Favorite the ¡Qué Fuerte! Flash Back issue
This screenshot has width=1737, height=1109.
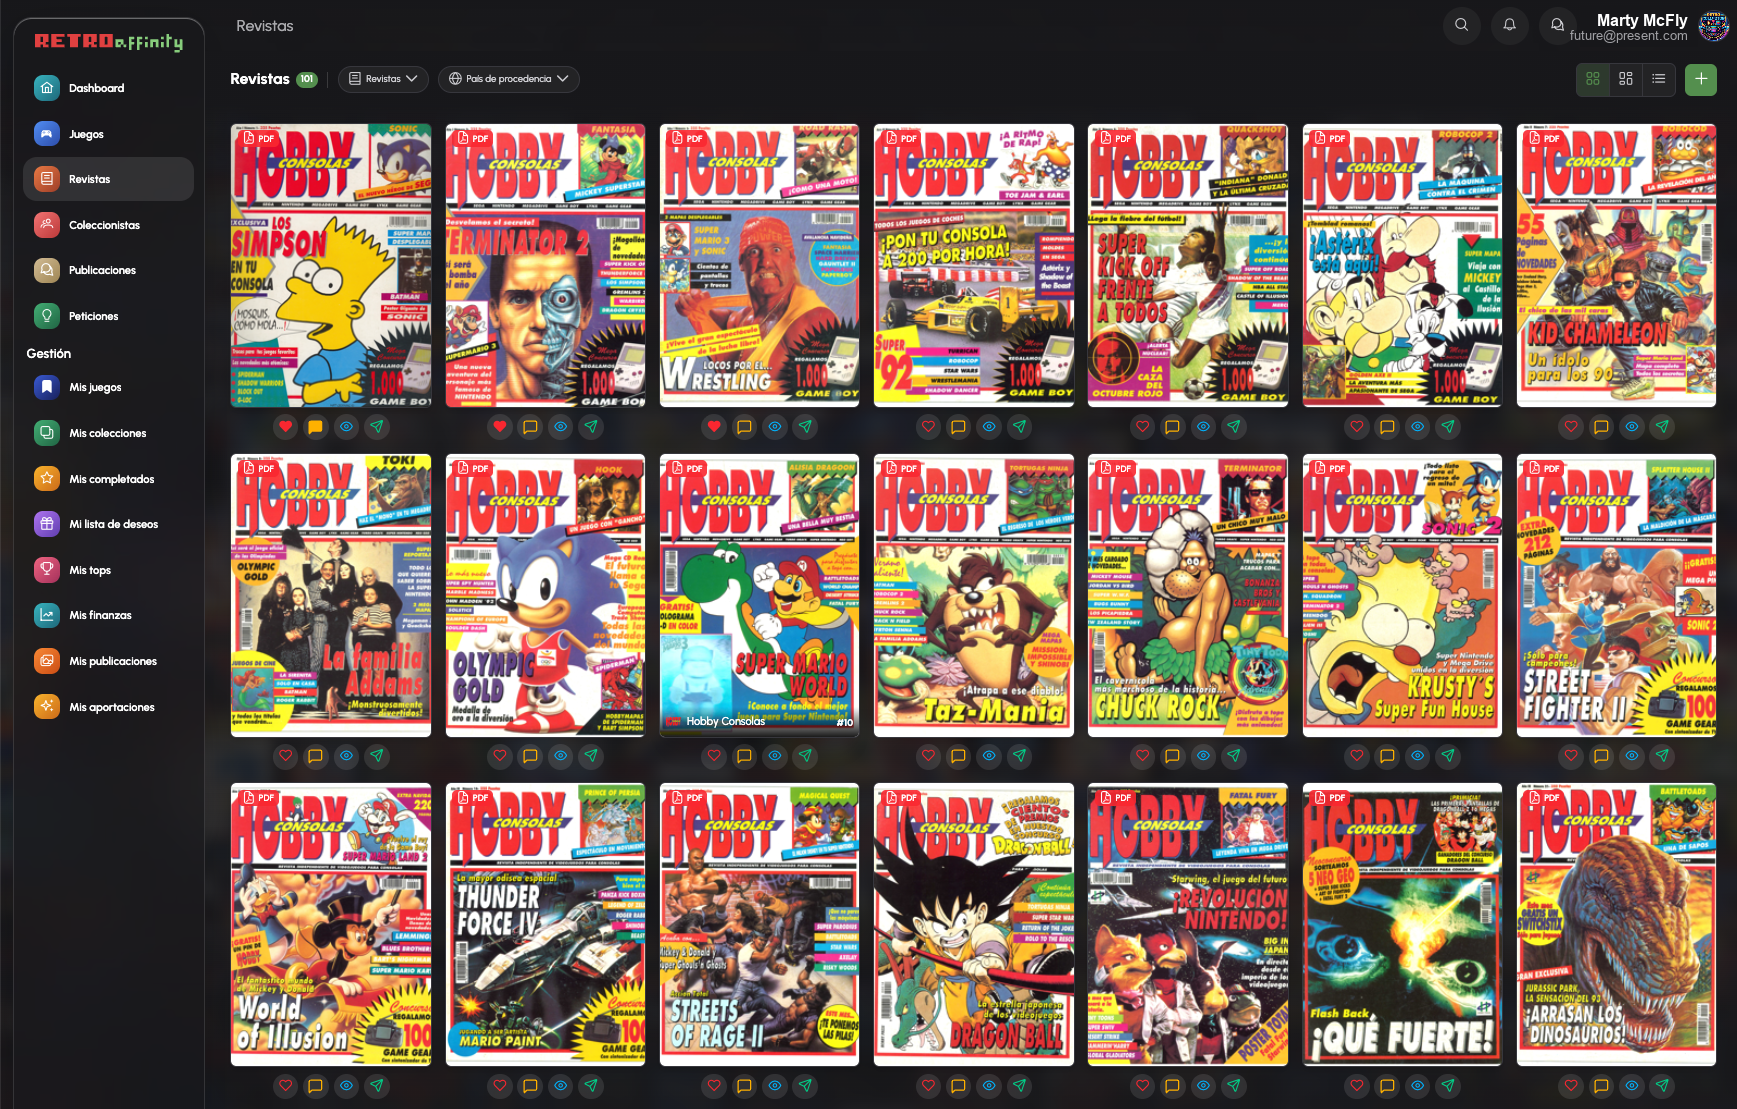tap(1357, 1085)
